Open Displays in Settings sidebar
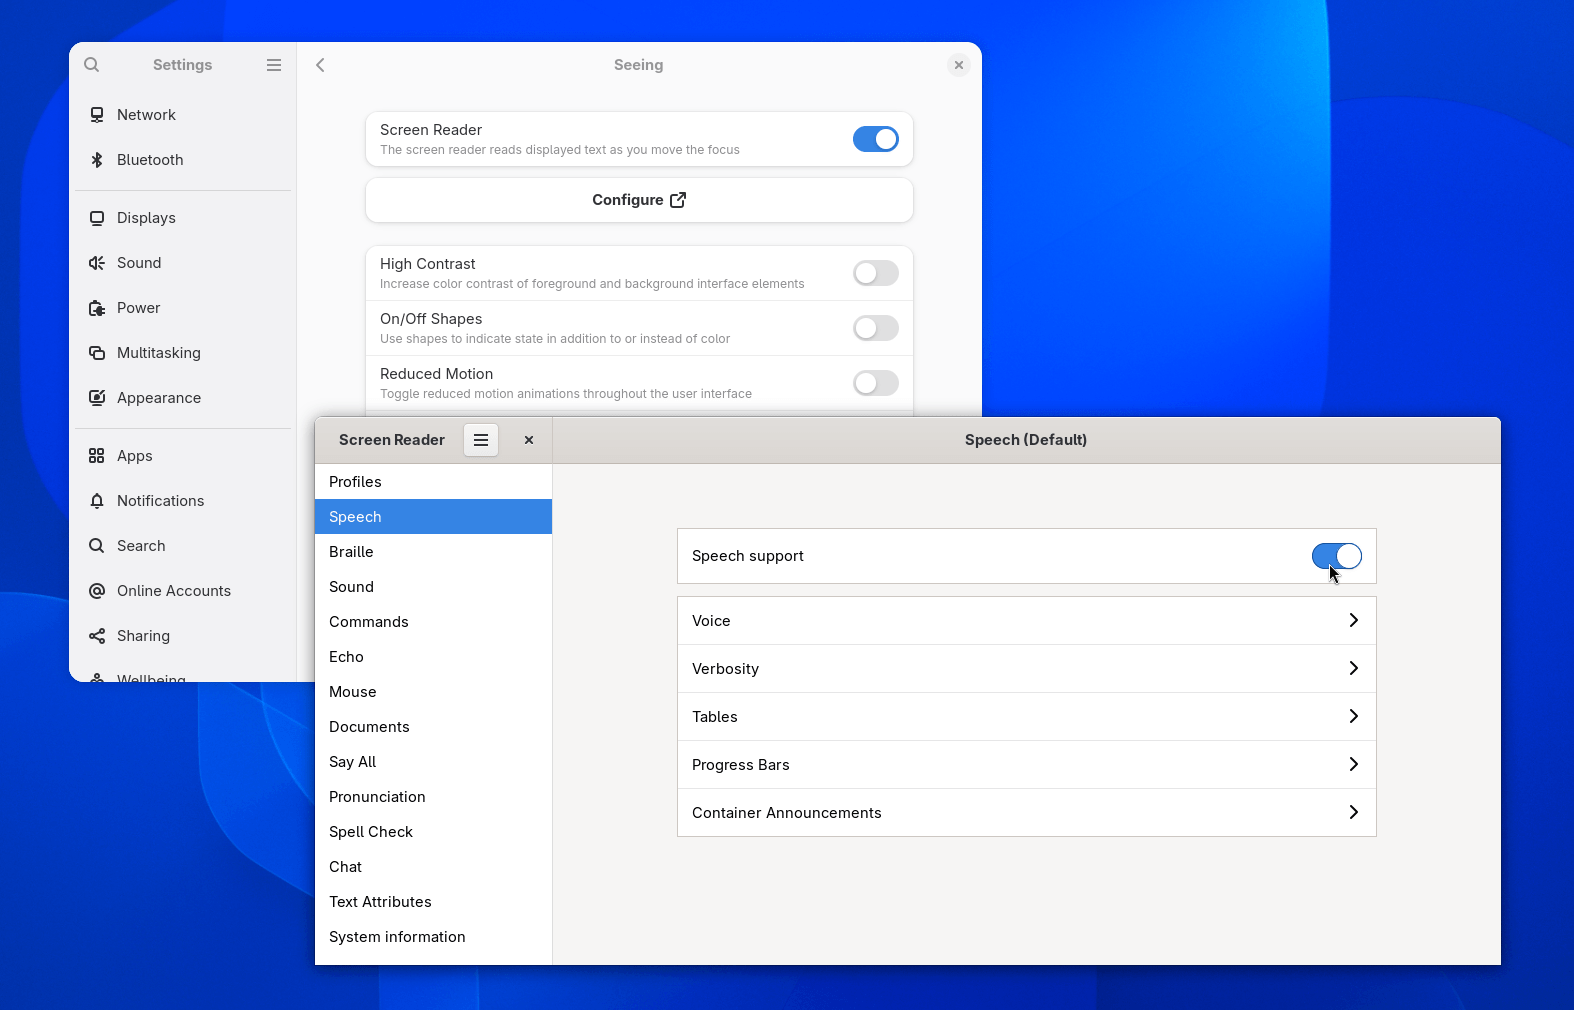Screen dimensions: 1574x1010 click(184, 218)
